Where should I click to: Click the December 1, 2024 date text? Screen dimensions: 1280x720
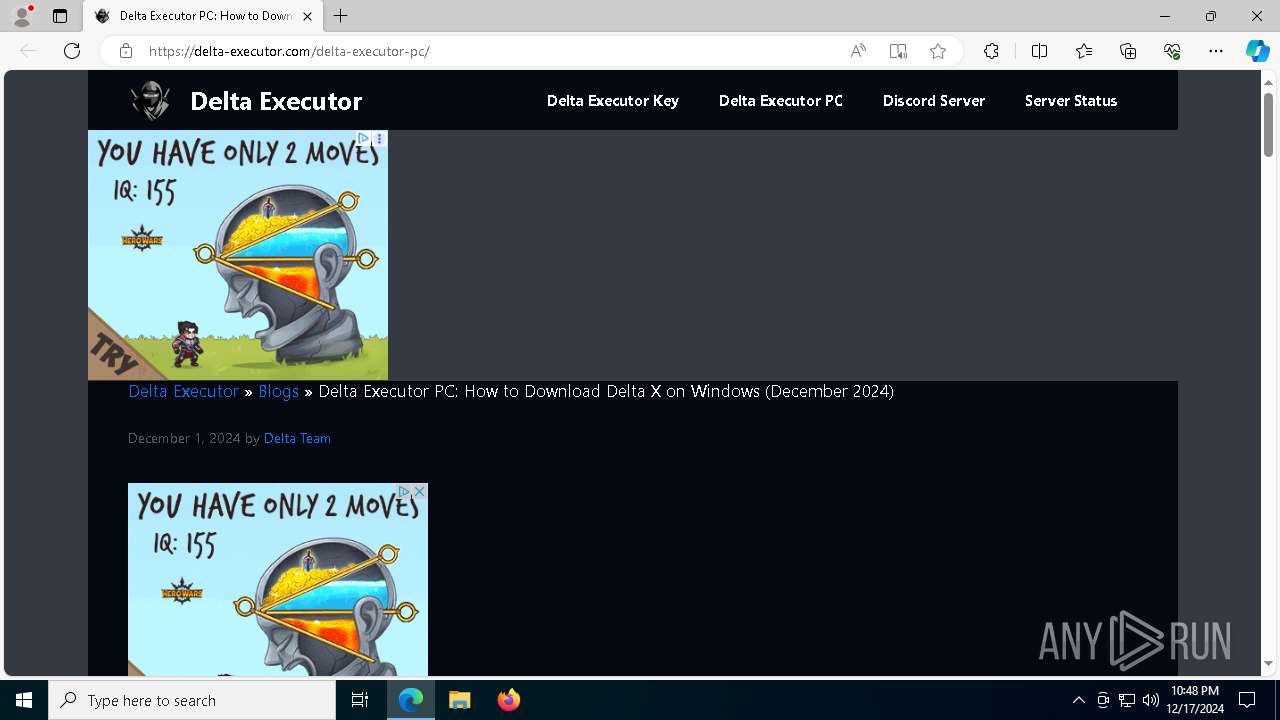click(x=184, y=438)
